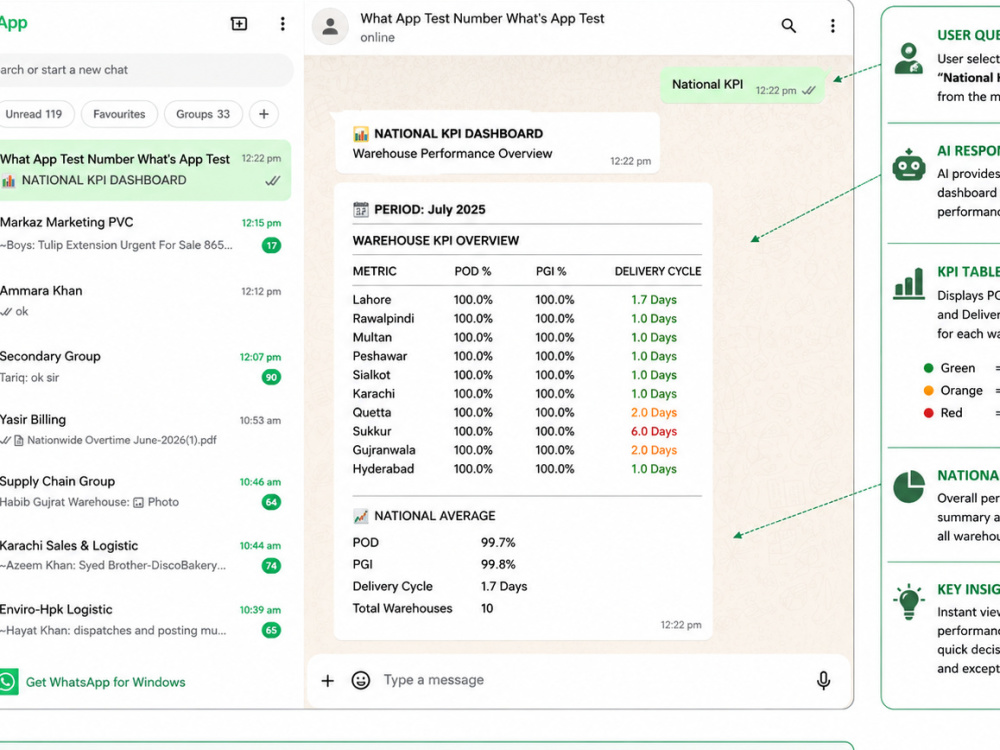
Task: Click the Karachi row name in KPI table
Action: 374,394
